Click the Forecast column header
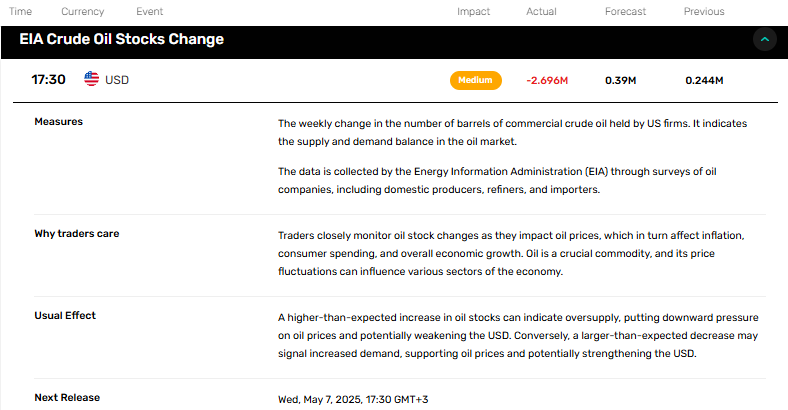 tap(625, 12)
